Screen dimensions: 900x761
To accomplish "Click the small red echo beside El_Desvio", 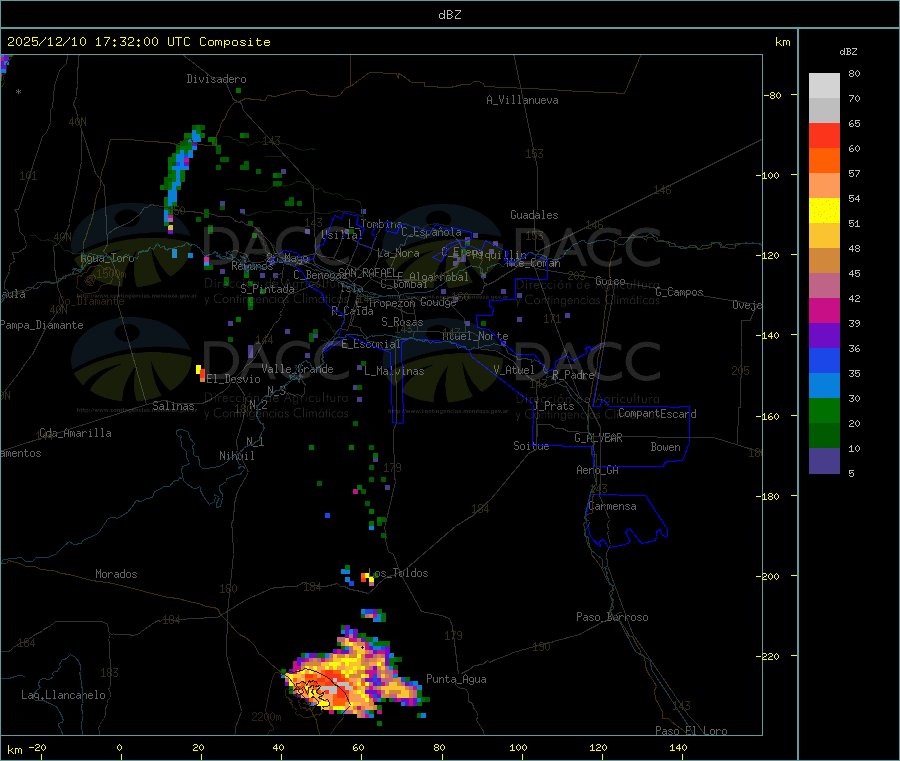I will pos(200,374).
